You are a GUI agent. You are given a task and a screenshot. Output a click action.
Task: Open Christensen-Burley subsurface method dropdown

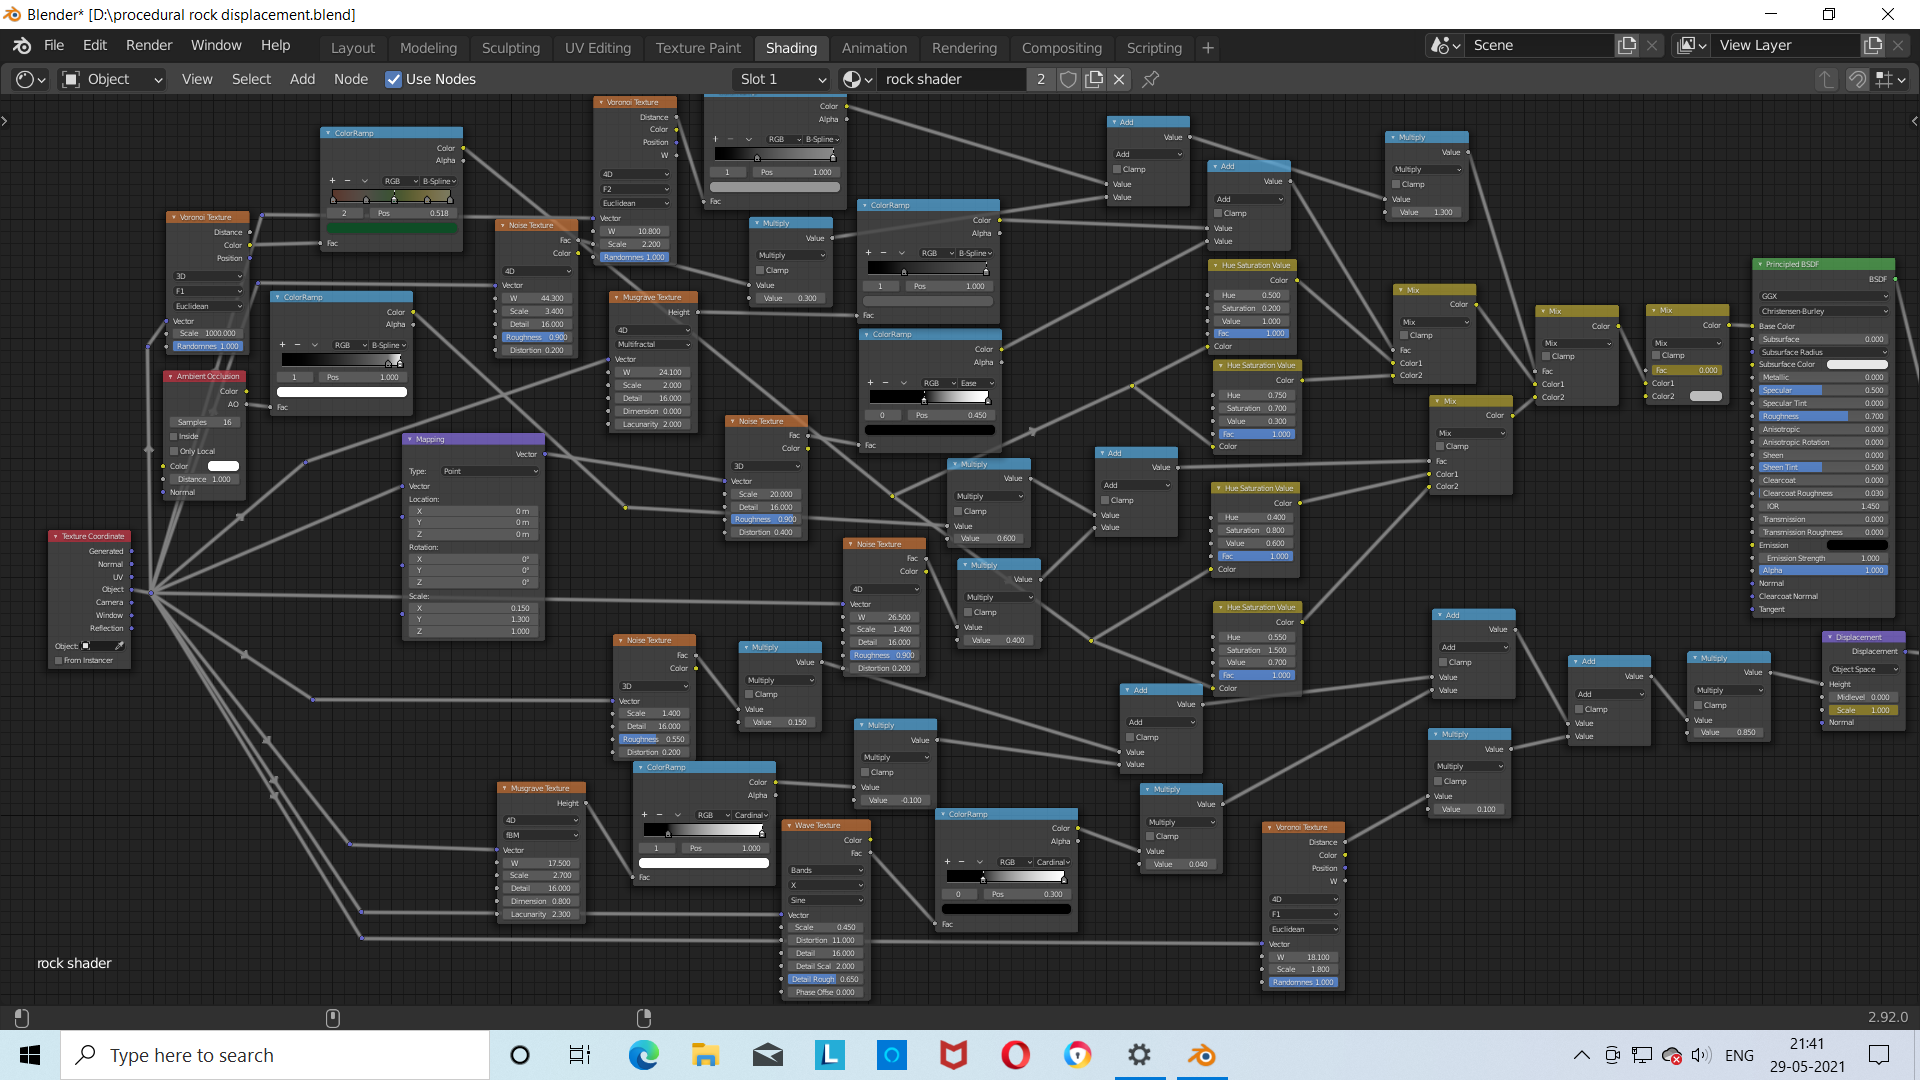point(1824,311)
